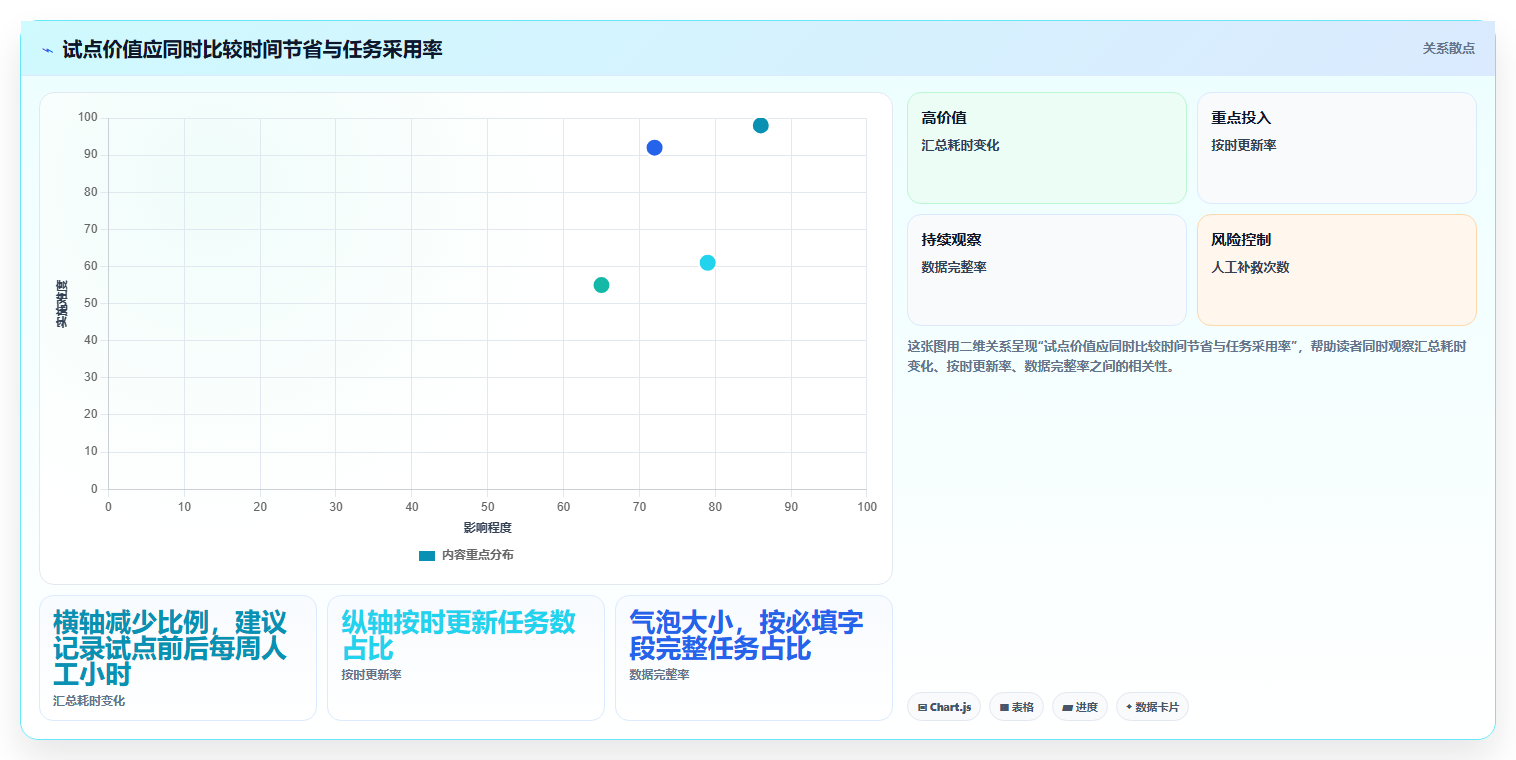
Task: Click 数据完整率 under the third metric card
Action: (659, 675)
